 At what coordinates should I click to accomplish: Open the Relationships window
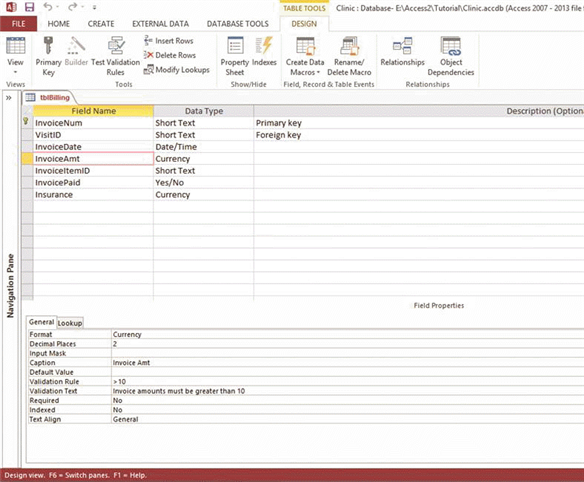[x=403, y=51]
